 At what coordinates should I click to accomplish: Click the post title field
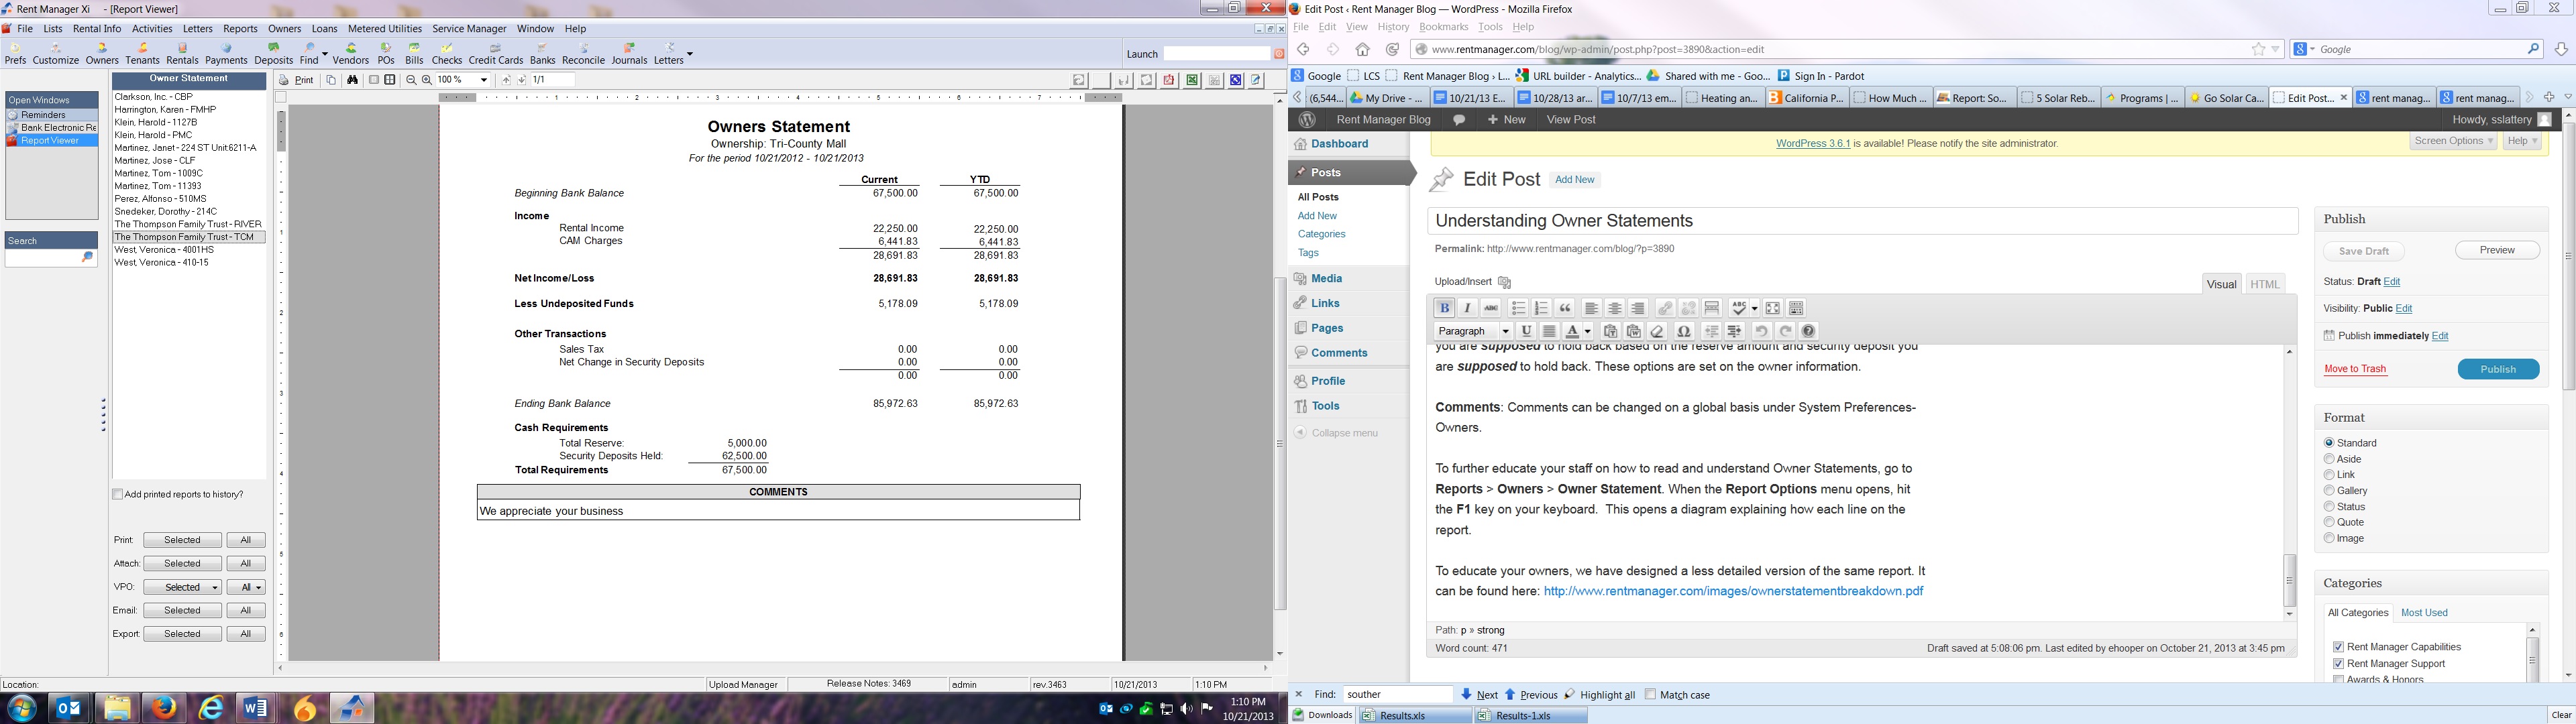click(x=1862, y=221)
